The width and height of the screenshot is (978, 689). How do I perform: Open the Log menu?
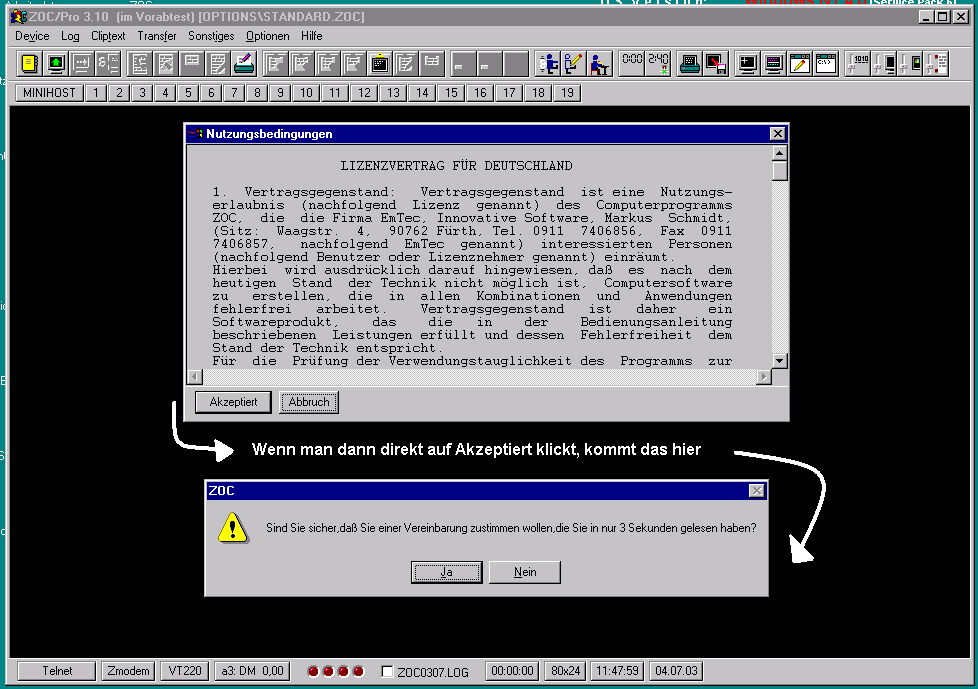70,36
